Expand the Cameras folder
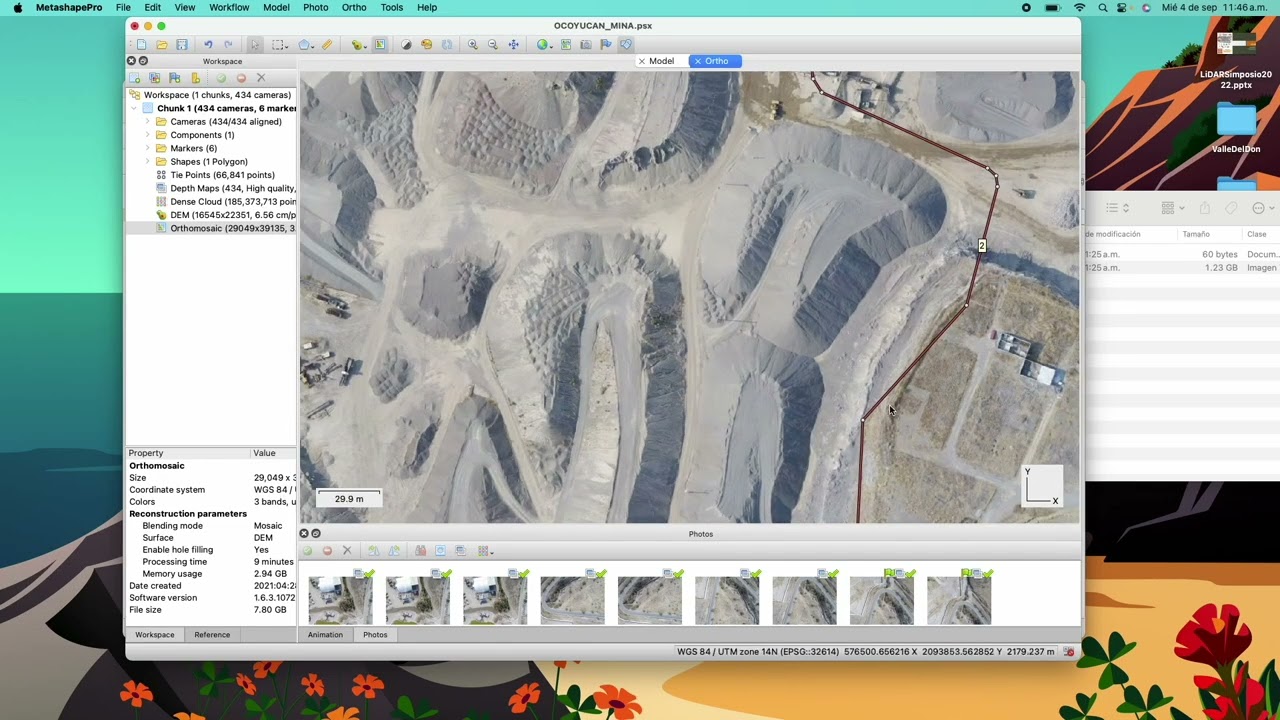This screenshot has height=720, width=1280. point(148,122)
